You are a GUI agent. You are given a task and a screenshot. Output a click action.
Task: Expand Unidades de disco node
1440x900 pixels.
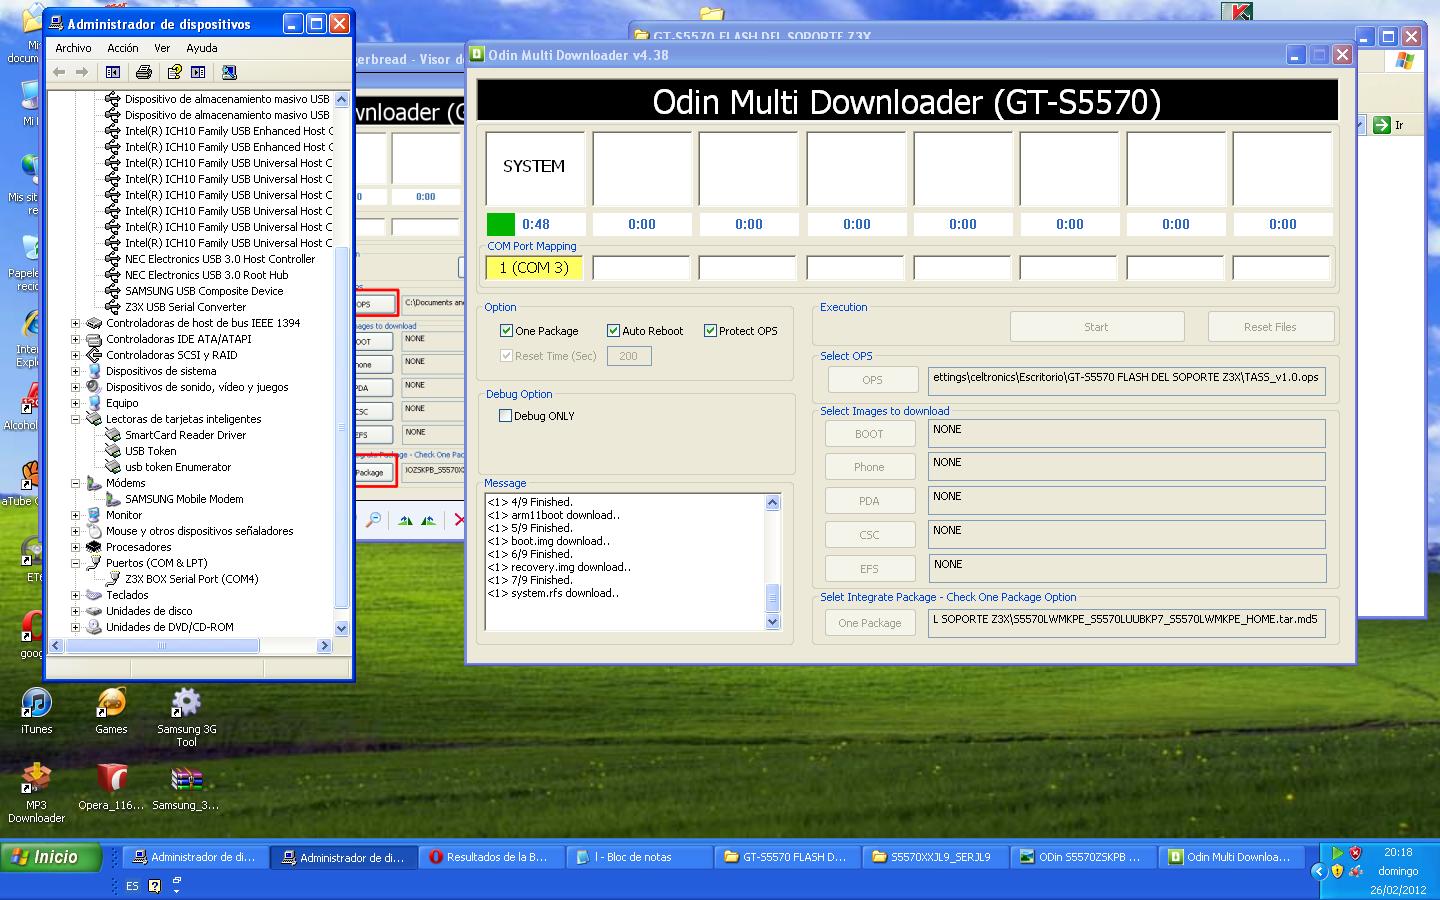(x=75, y=611)
